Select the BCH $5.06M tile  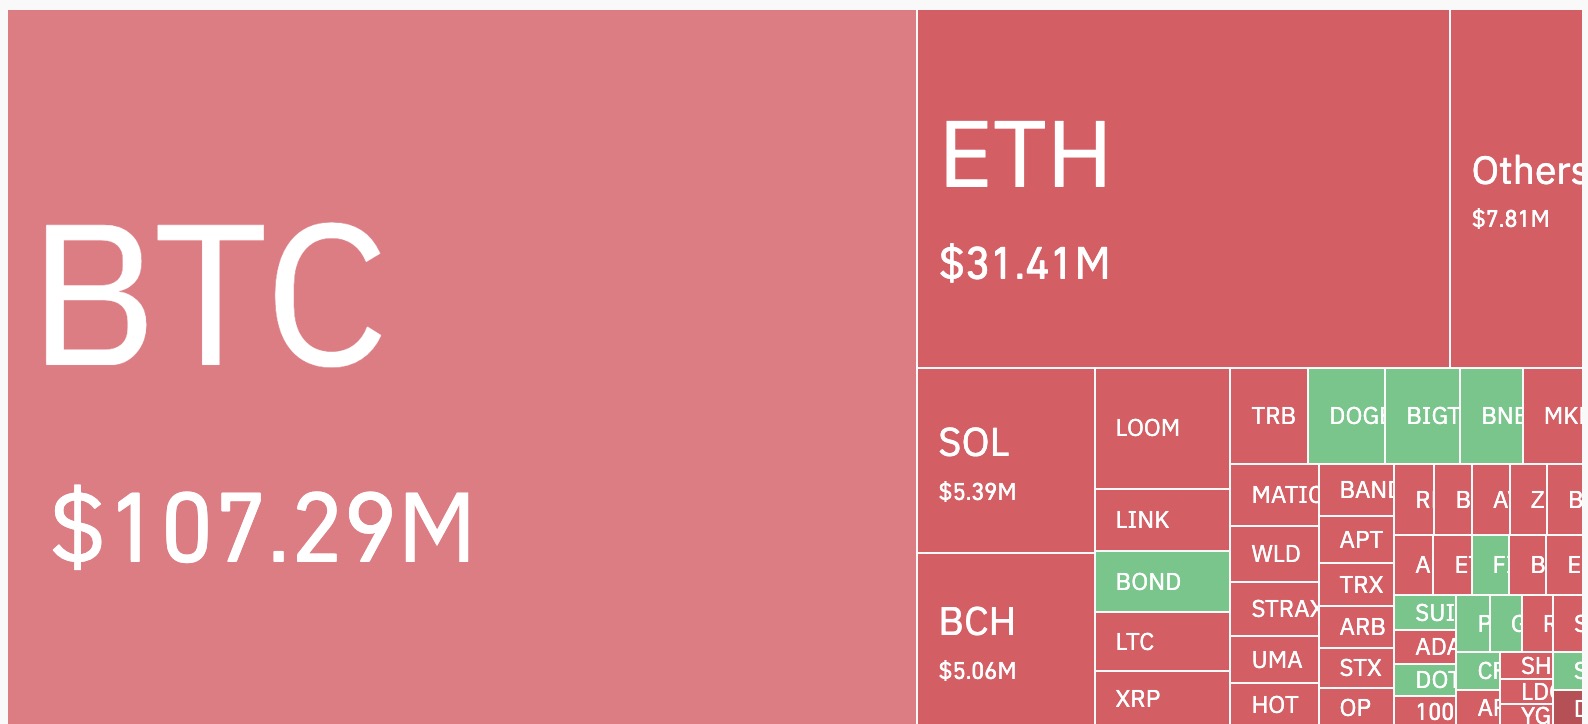[x=1006, y=638]
